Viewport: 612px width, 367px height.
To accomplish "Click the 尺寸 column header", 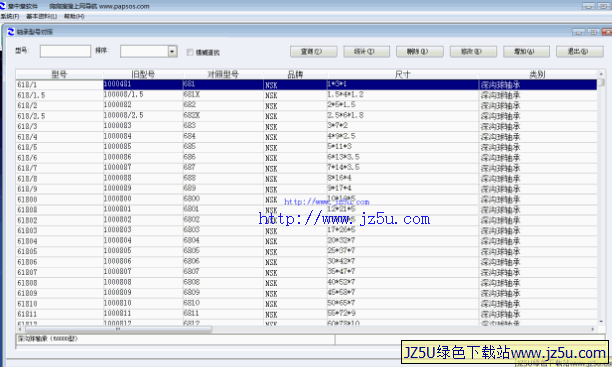I will [402, 74].
